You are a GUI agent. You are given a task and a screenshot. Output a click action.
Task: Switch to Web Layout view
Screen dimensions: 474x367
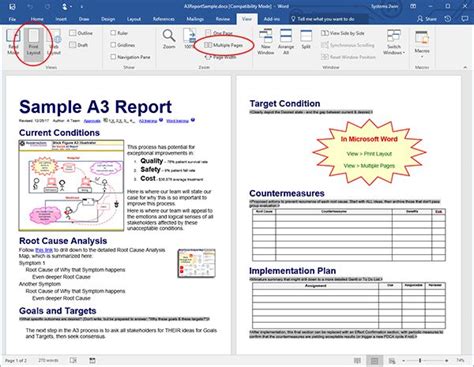54,42
